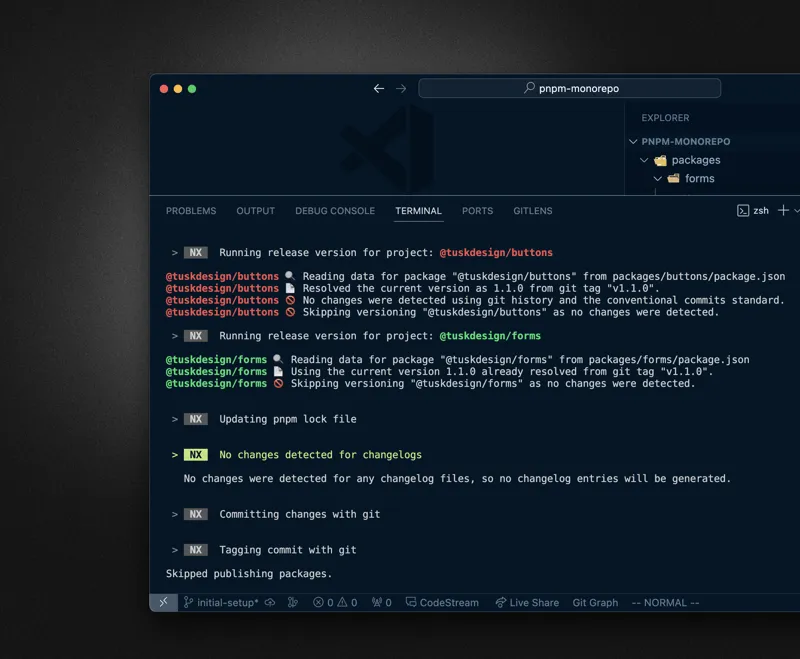The width and height of the screenshot is (800, 659).
Task: Click the source control graph icon in status bar
Action: pos(293,603)
